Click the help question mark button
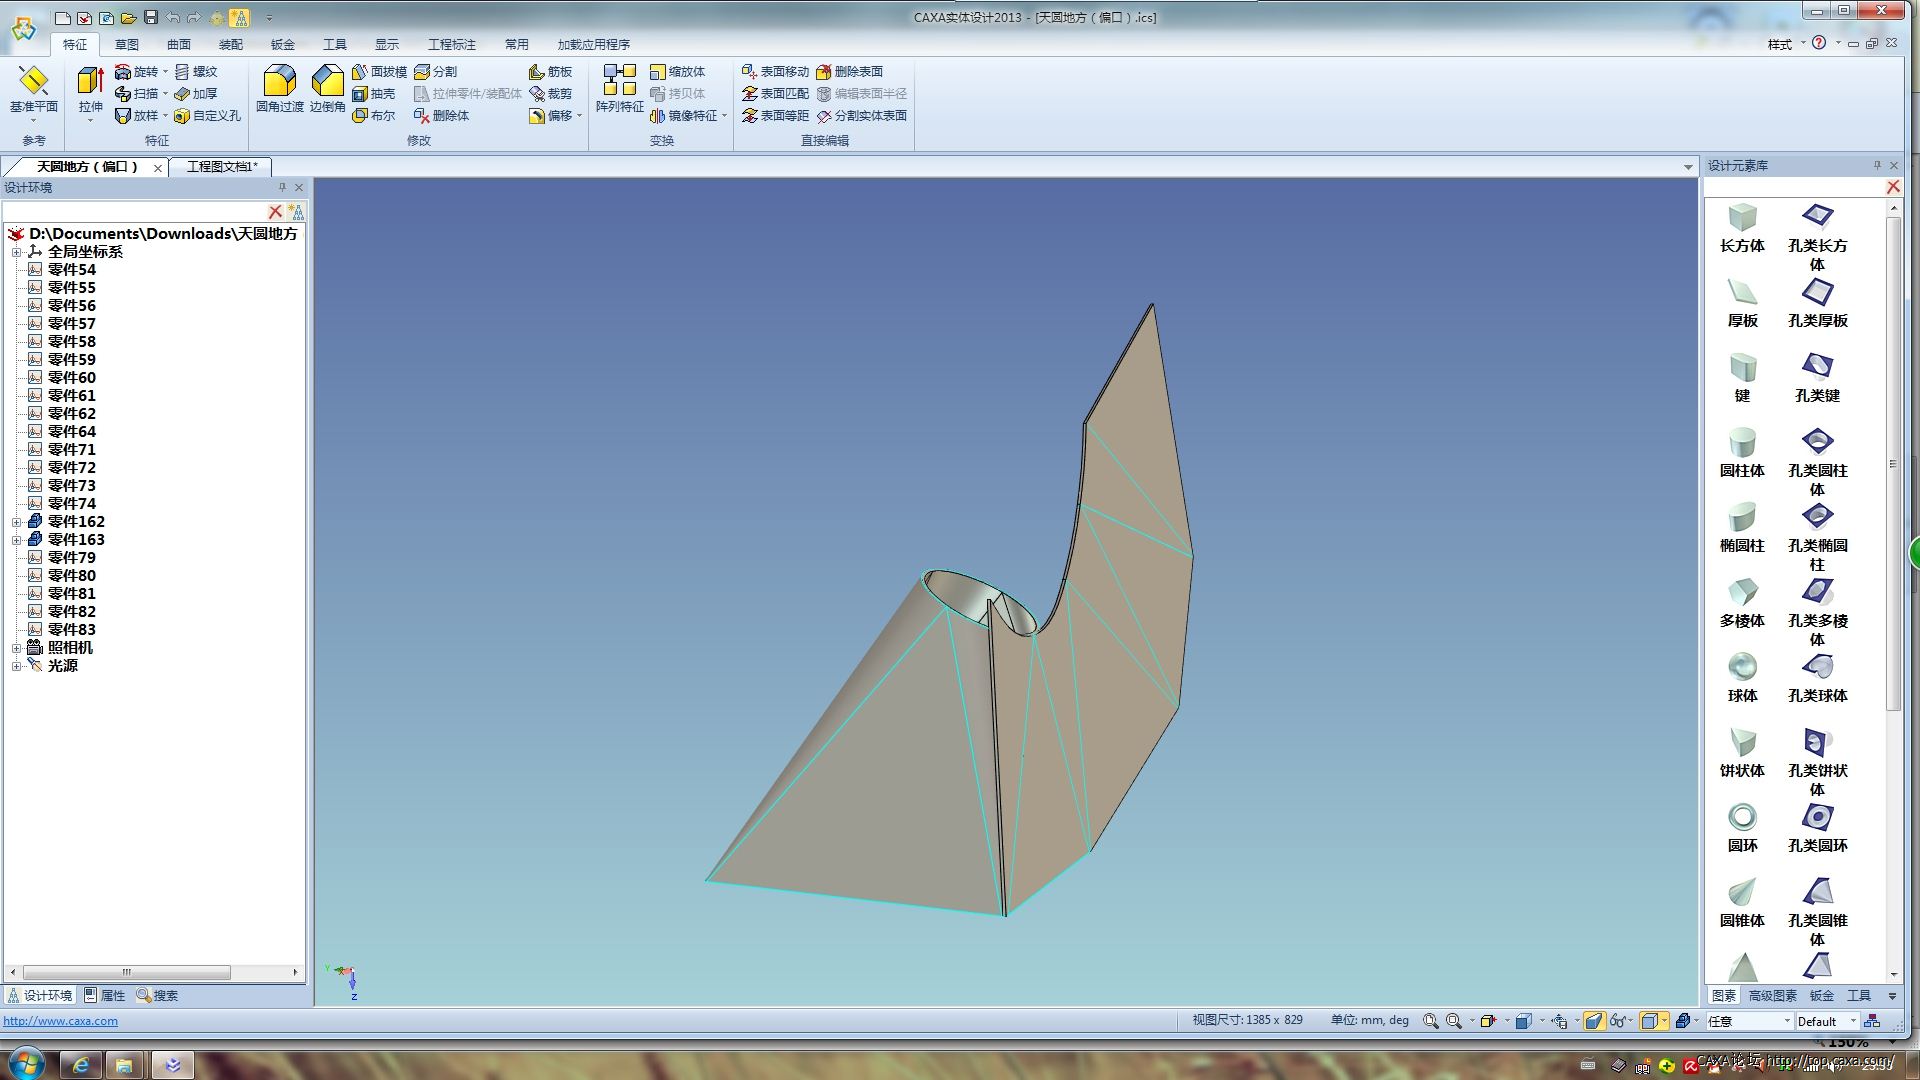The image size is (1920, 1080). [x=1819, y=43]
